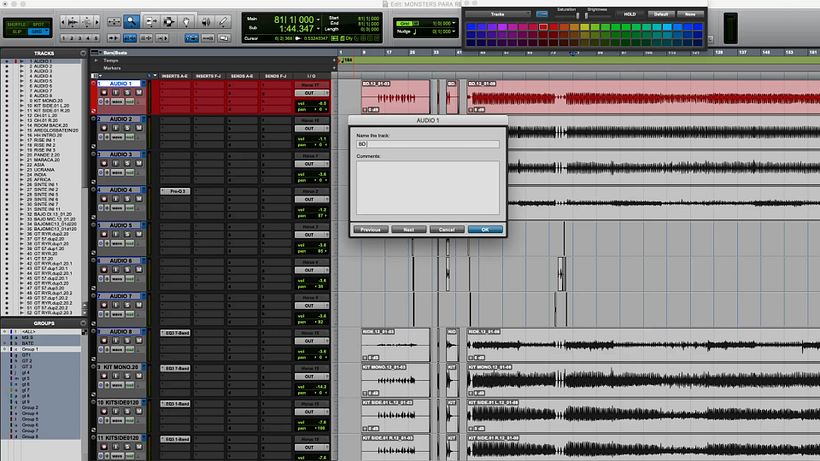Click audio waveform zoom icon
This screenshot has width=820, height=461.
pyautogui.click(x=73, y=22)
